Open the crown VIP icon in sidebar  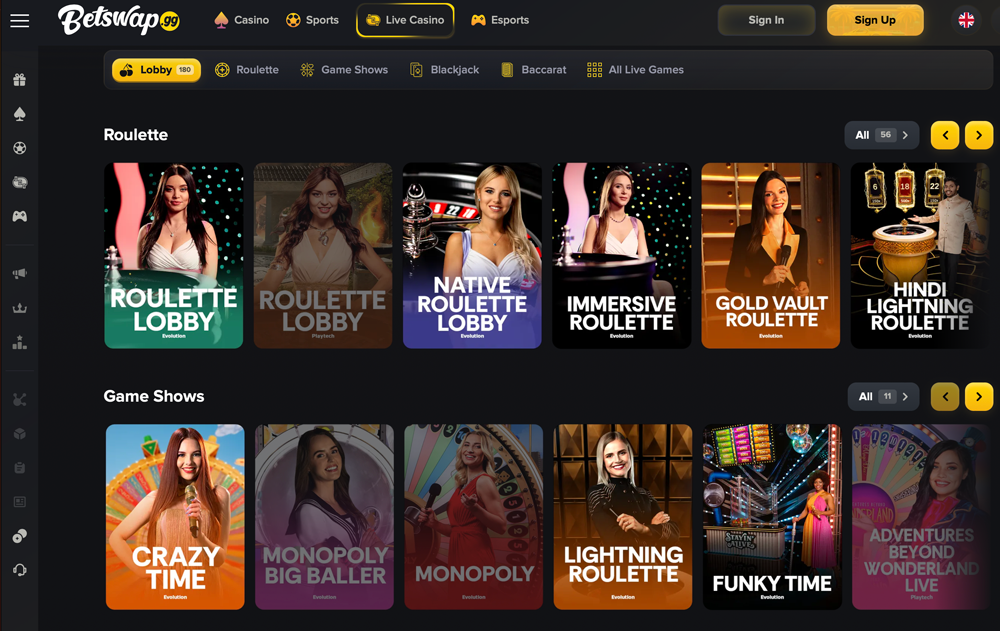(19, 307)
